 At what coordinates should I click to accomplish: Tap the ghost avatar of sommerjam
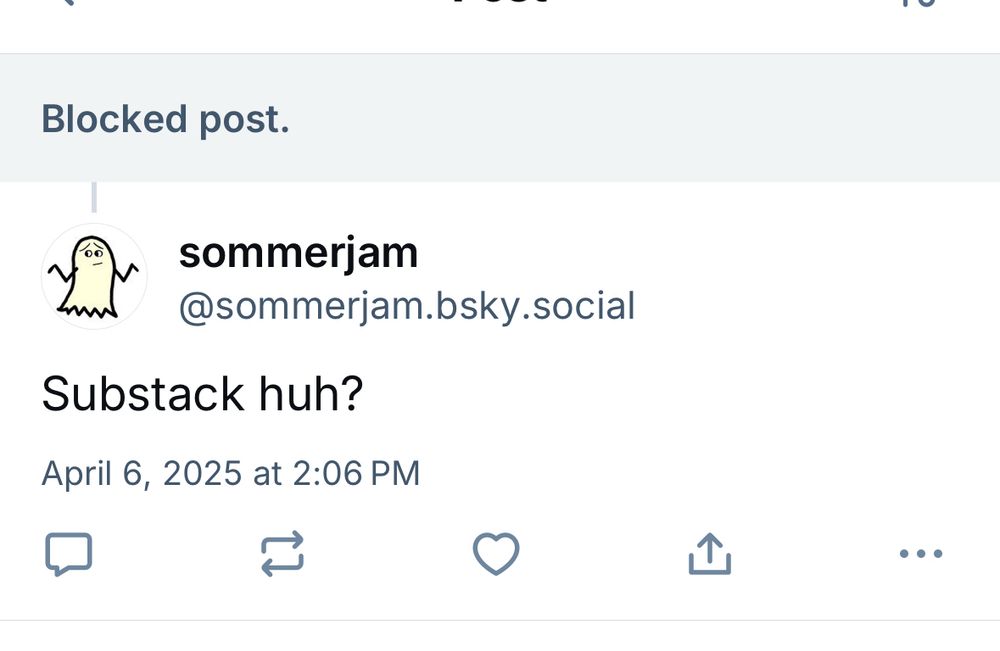pyautogui.click(x=94, y=277)
